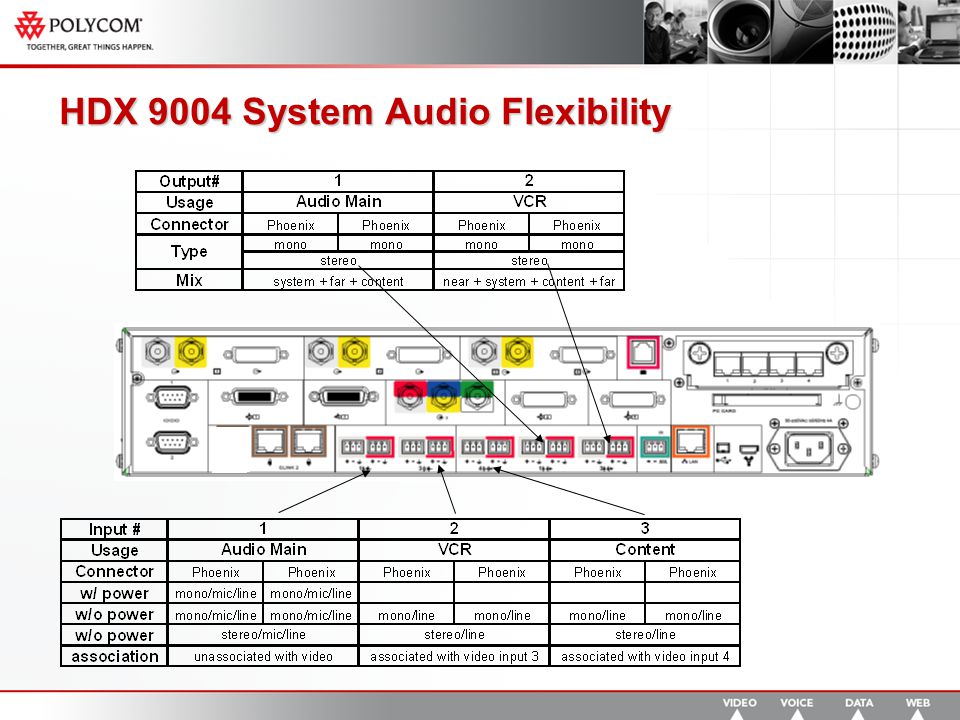
Task: Click the slide title HDX 9004 System Audio Flexibility
Action: point(366,112)
